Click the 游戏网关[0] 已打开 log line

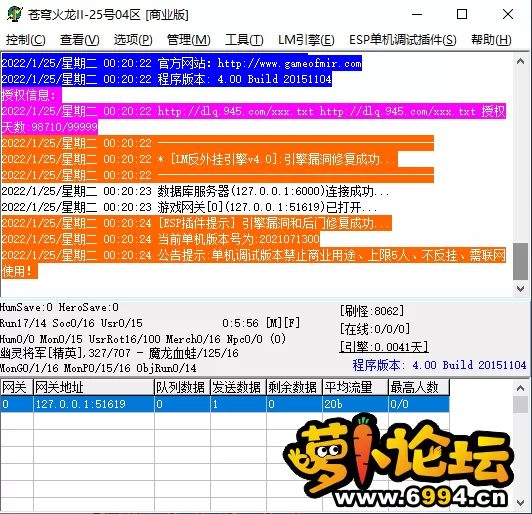point(189,207)
